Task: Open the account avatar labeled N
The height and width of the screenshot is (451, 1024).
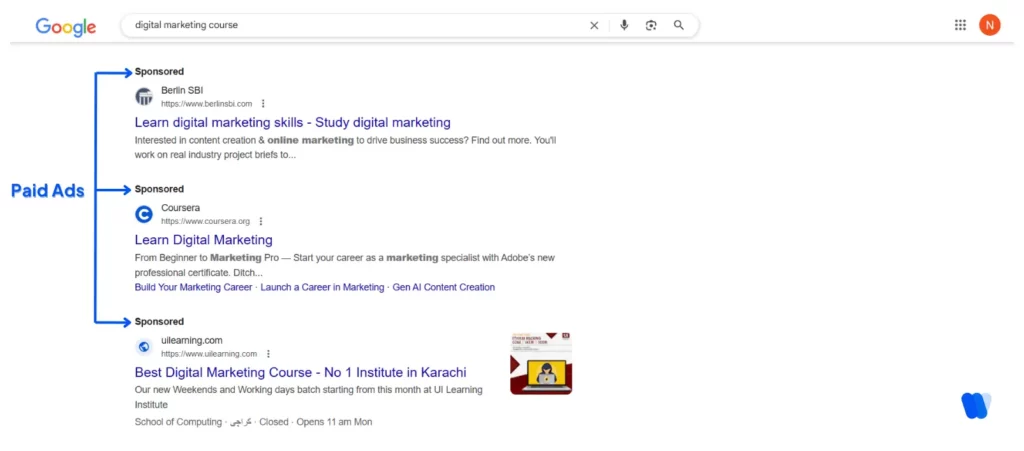Action: click(x=989, y=25)
